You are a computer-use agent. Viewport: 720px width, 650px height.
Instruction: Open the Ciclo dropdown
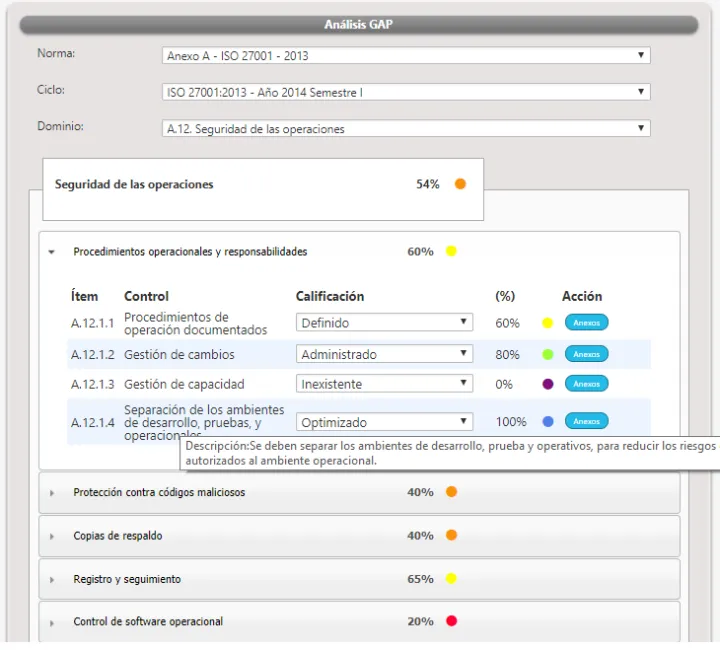(x=406, y=92)
